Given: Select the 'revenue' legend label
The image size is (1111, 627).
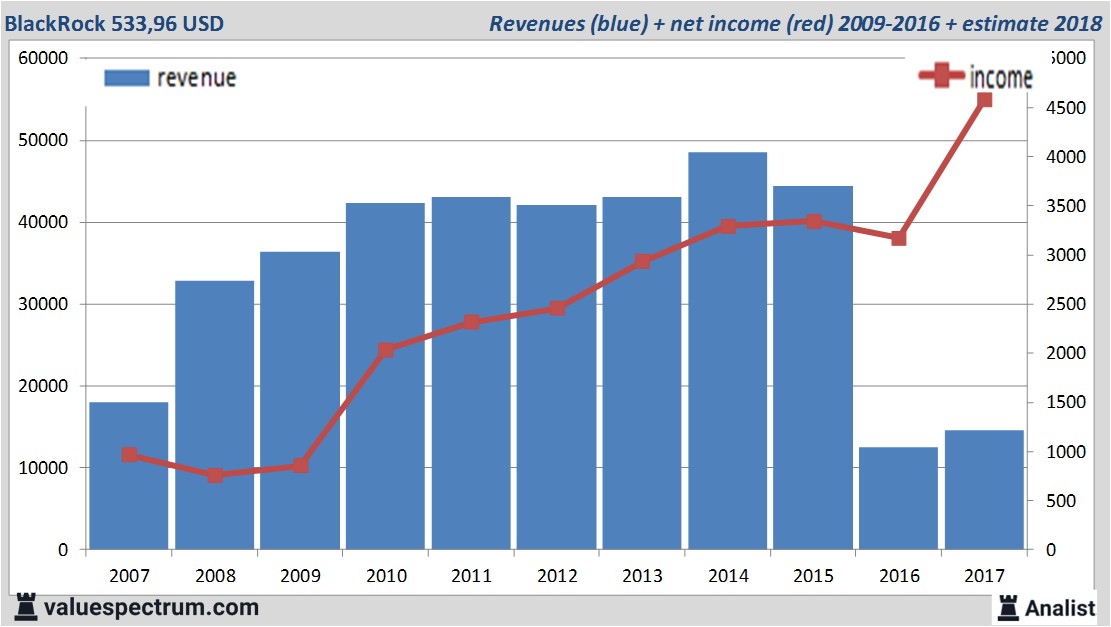Looking at the screenshot, I should point(196,78).
